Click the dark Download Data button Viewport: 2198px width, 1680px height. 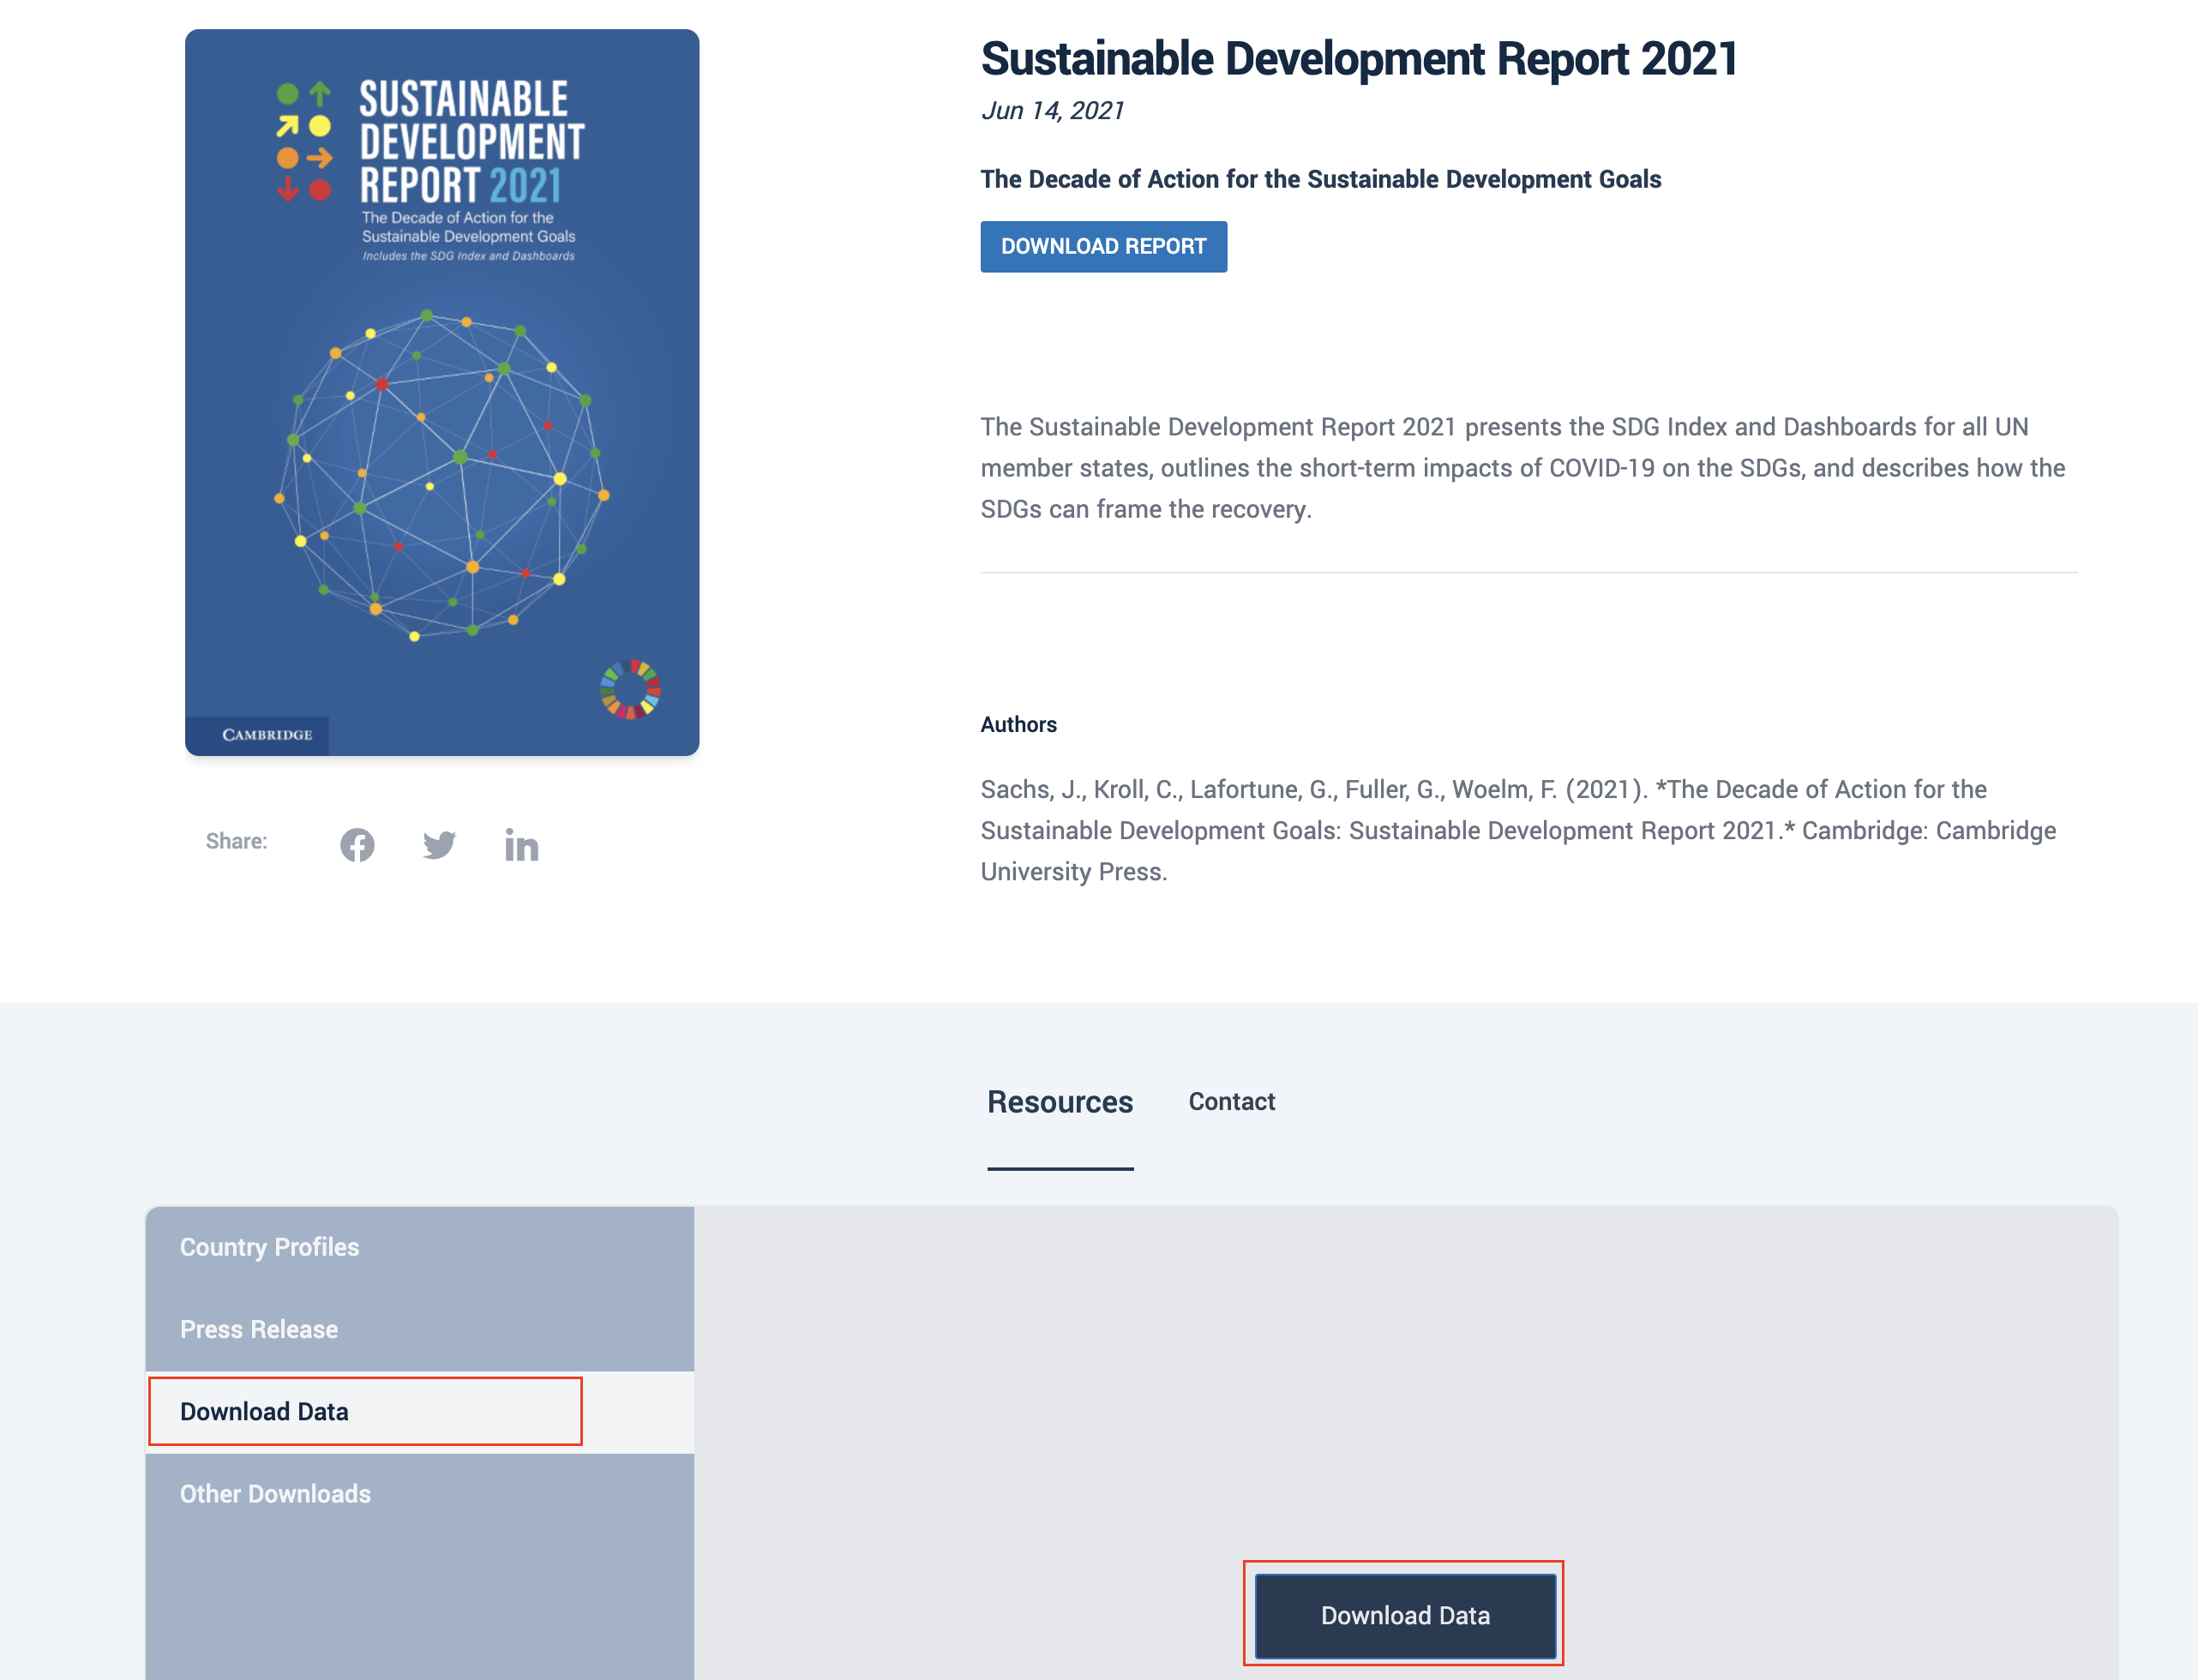[1404, 1615]
